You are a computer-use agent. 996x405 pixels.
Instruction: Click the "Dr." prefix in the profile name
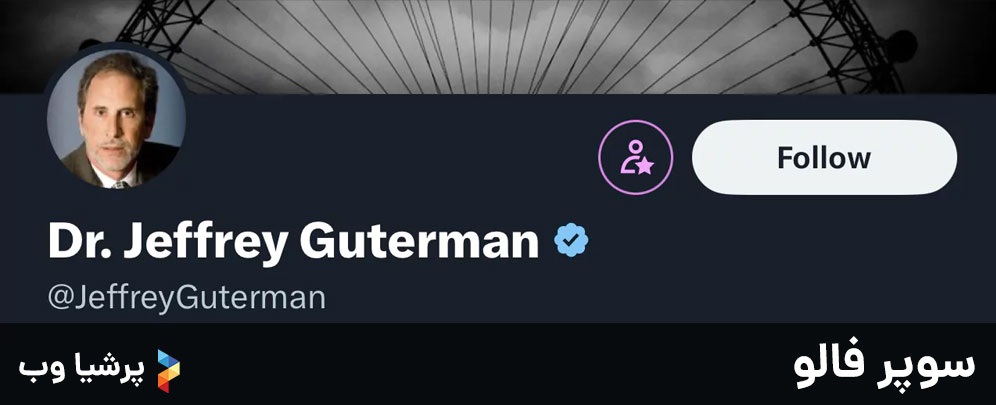tap(77, 242)
